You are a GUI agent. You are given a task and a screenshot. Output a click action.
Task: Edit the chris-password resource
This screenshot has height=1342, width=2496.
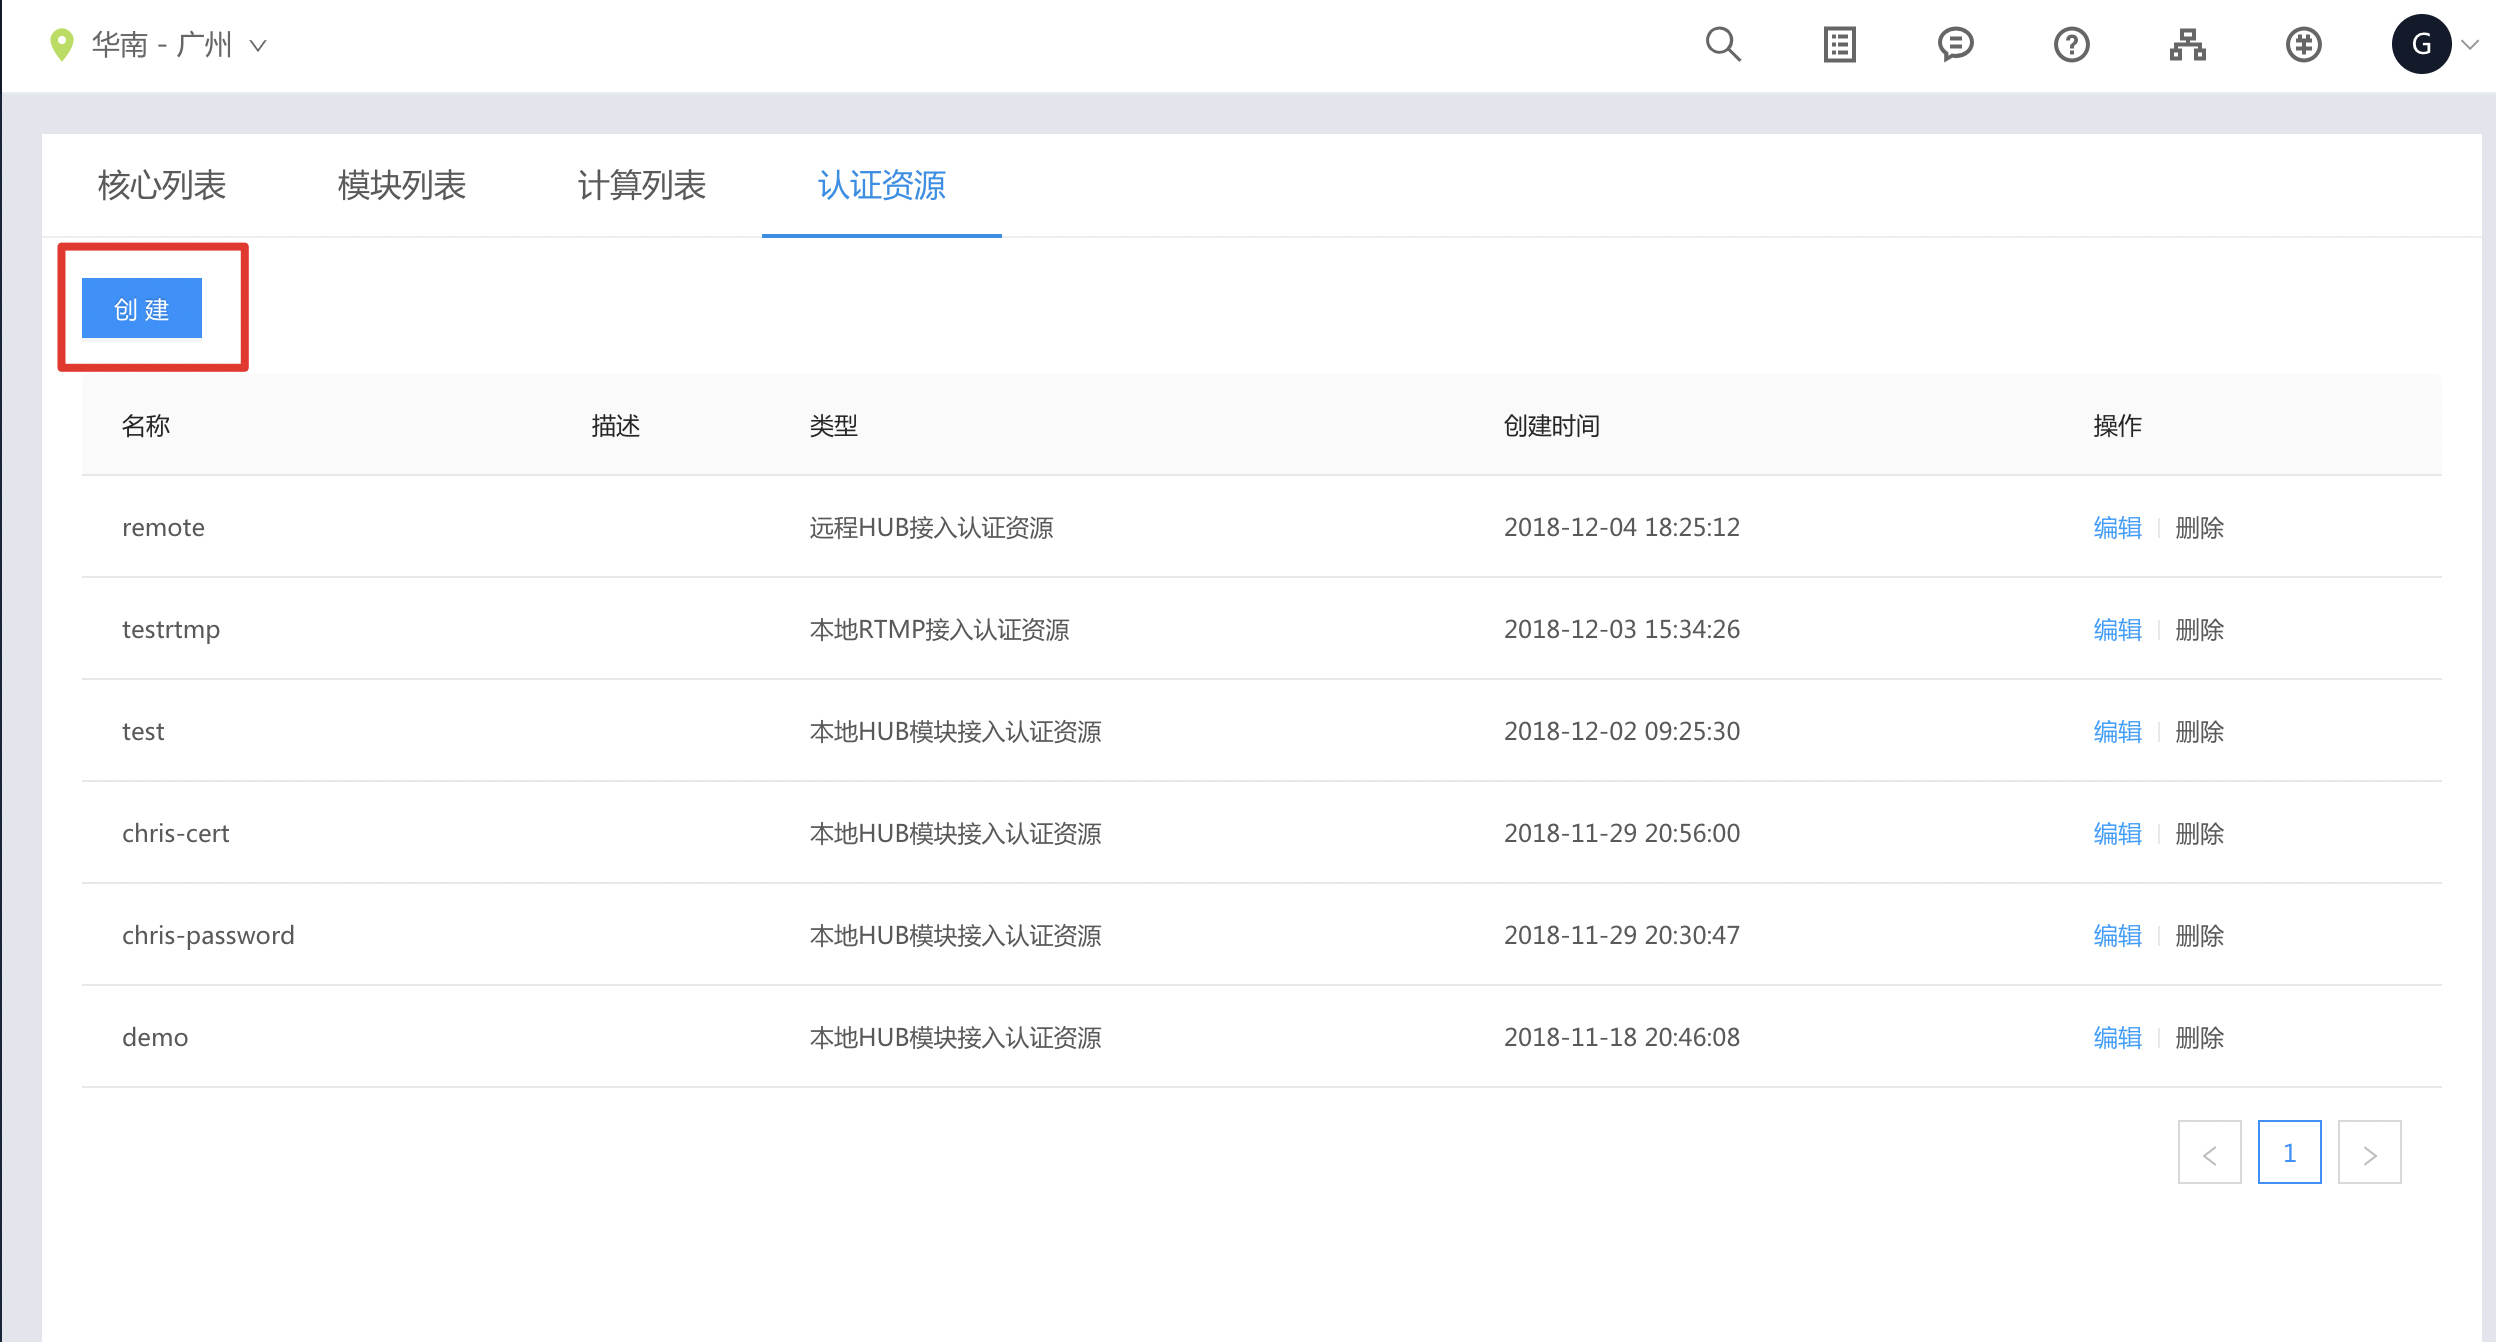(2117, 935)
